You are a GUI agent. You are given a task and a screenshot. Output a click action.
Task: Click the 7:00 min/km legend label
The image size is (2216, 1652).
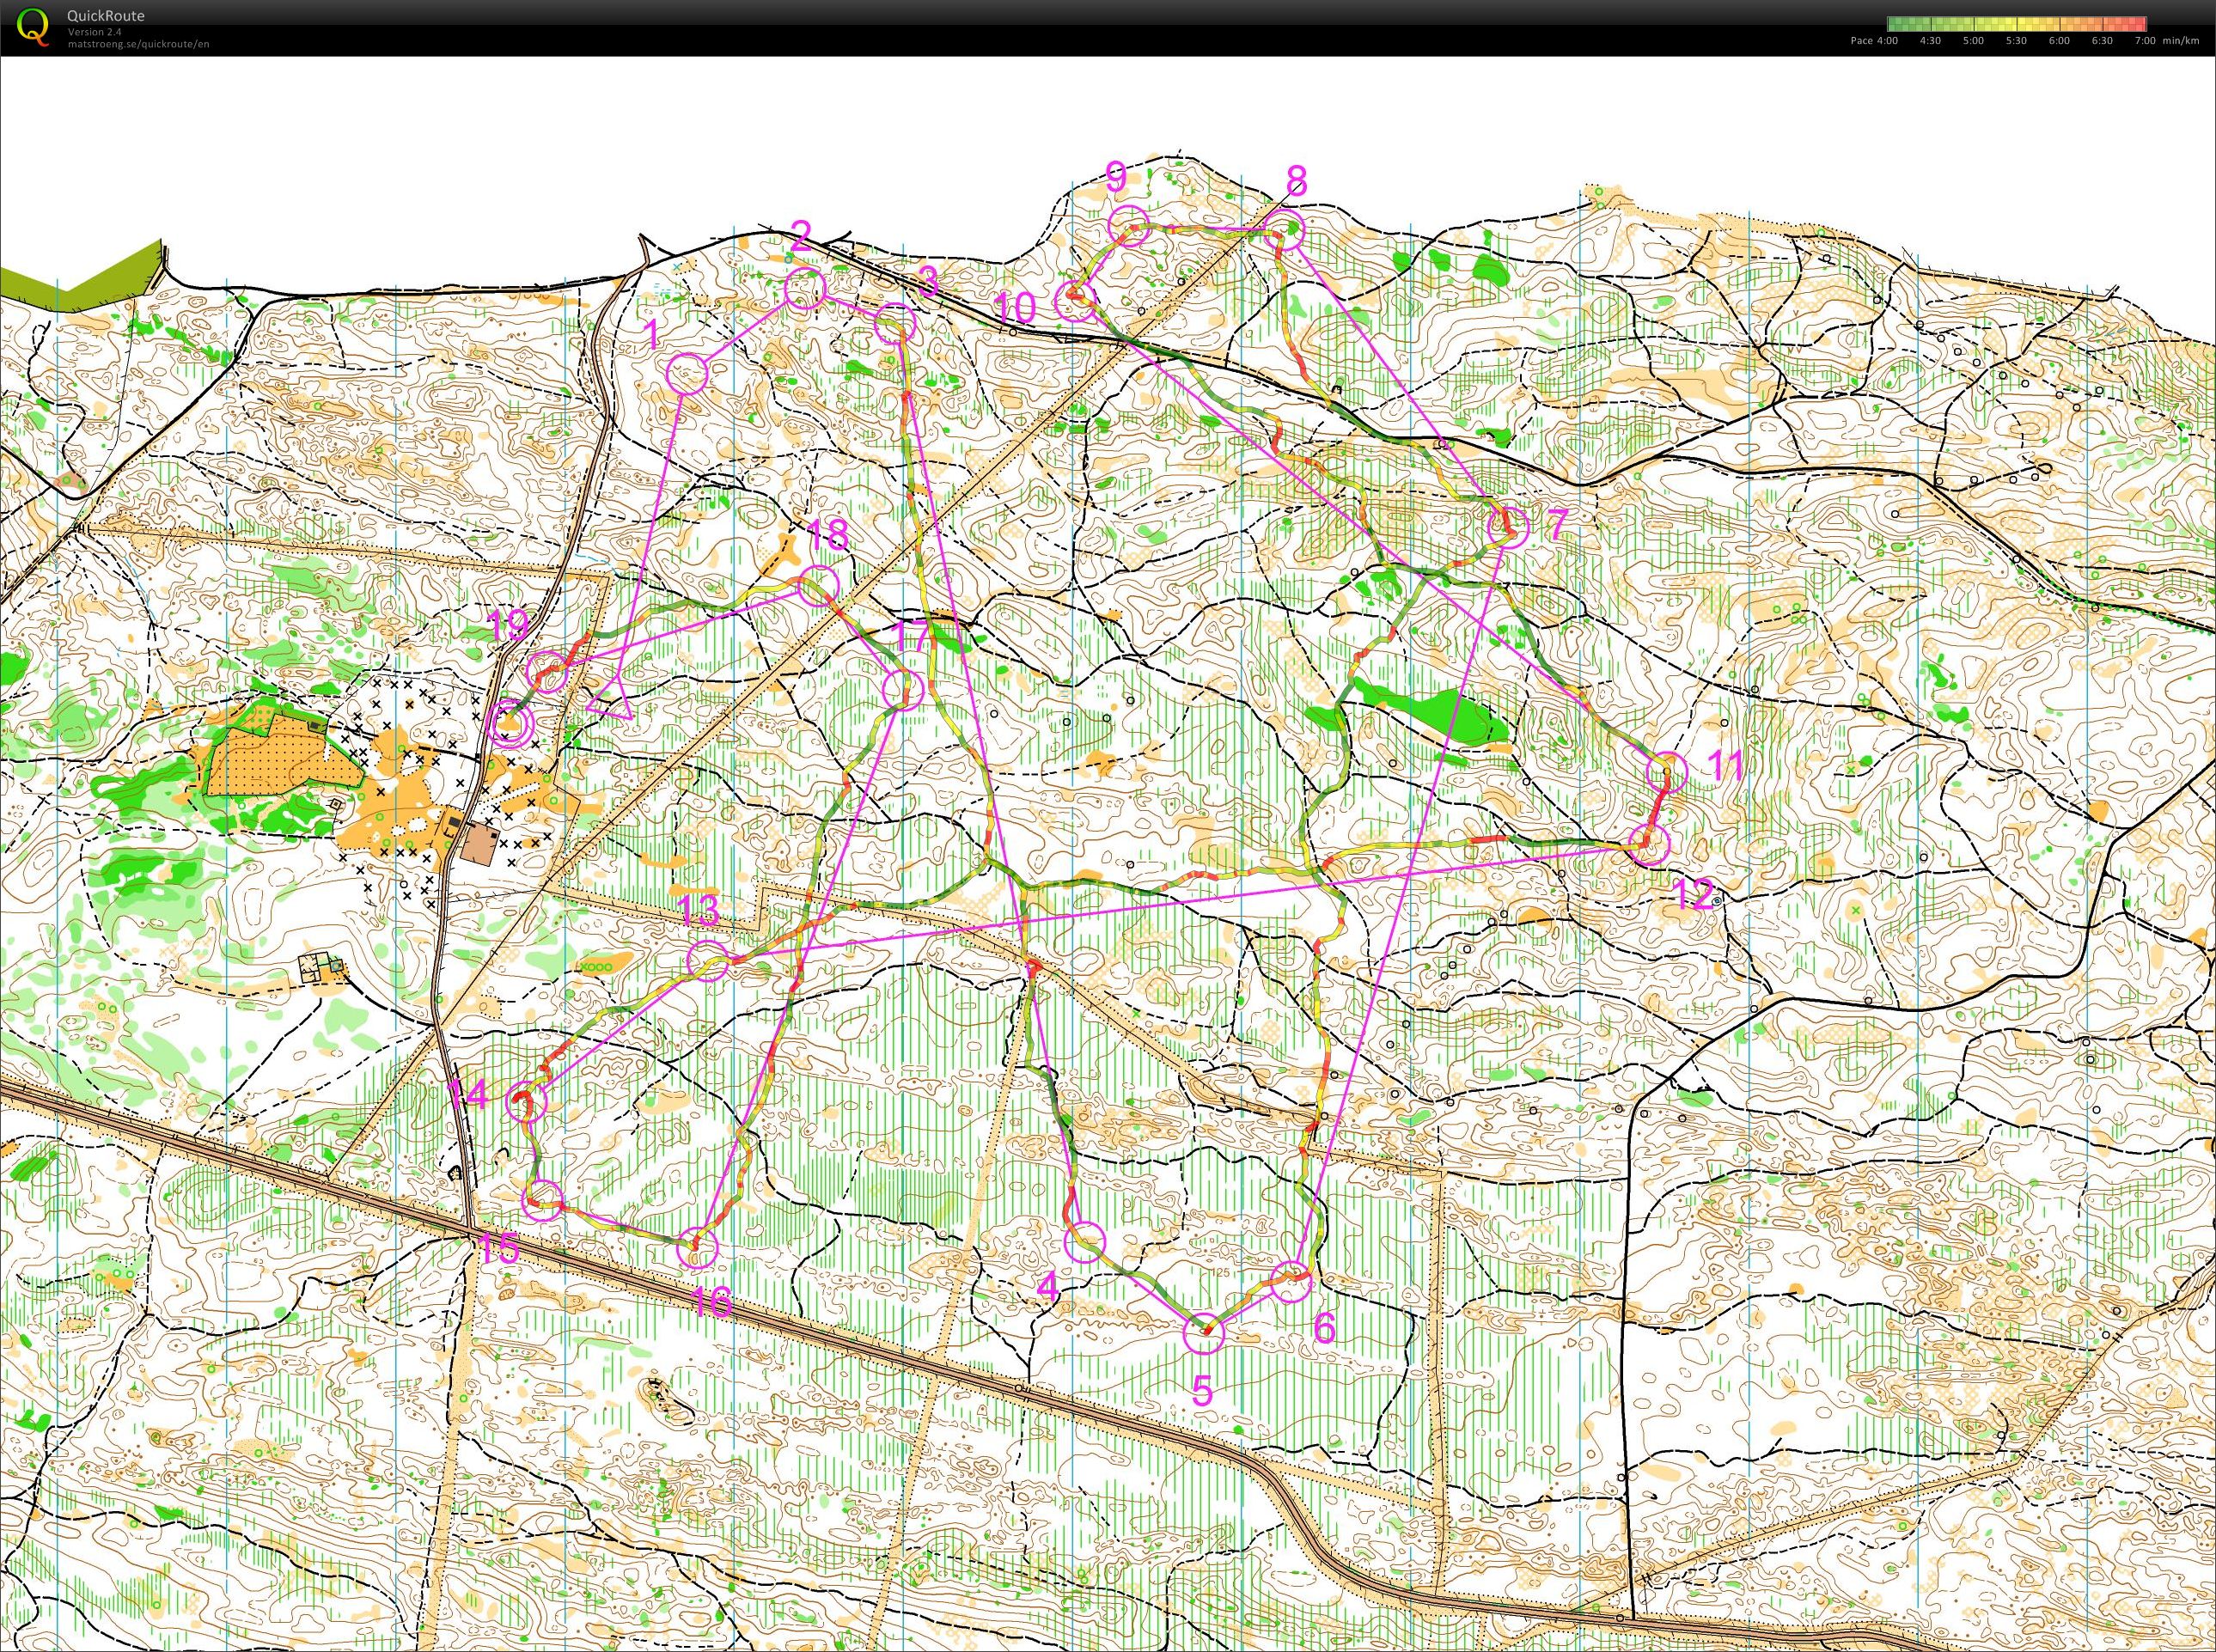point(2166,41)
